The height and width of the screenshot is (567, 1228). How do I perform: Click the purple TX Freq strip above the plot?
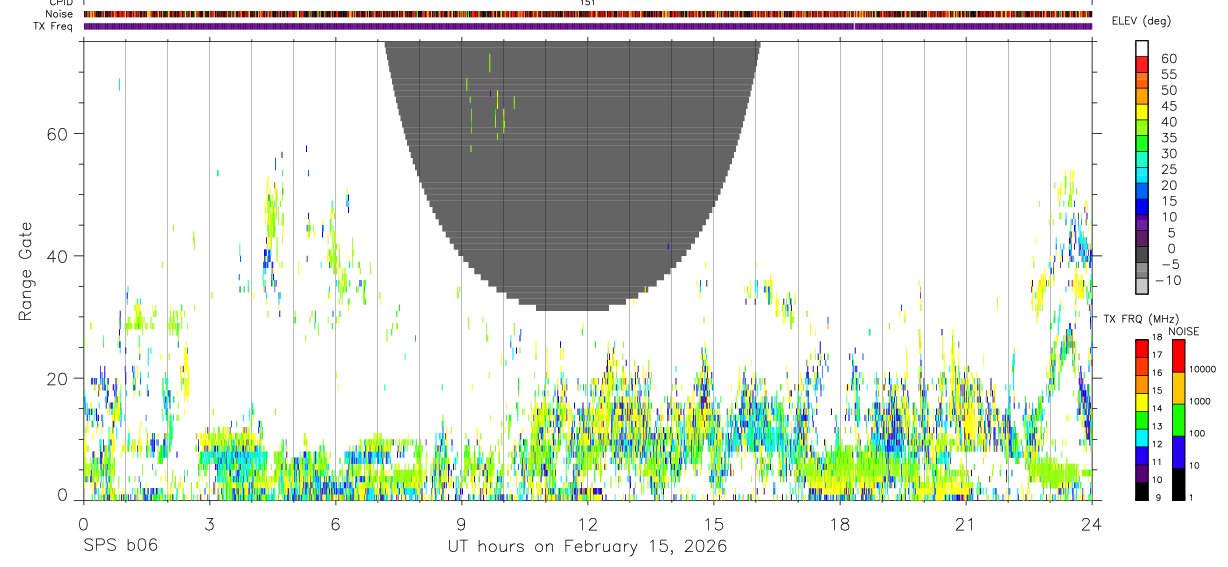point(588,26)
